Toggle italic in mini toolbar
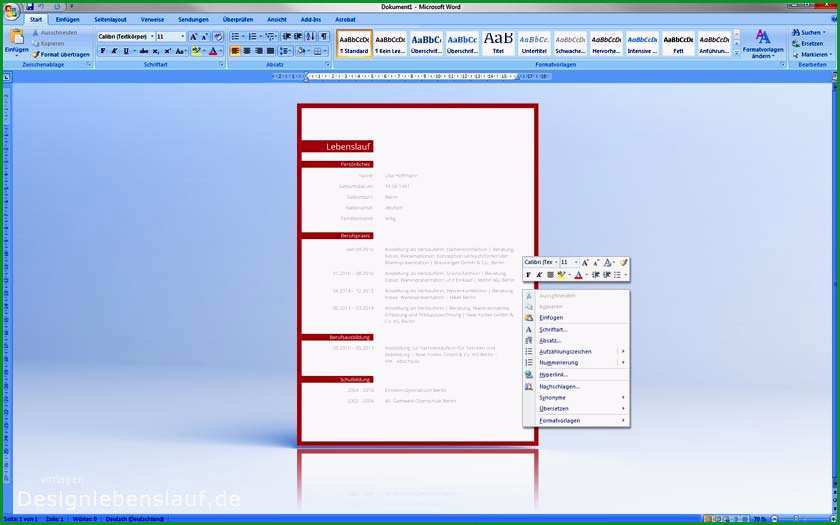 539,275
